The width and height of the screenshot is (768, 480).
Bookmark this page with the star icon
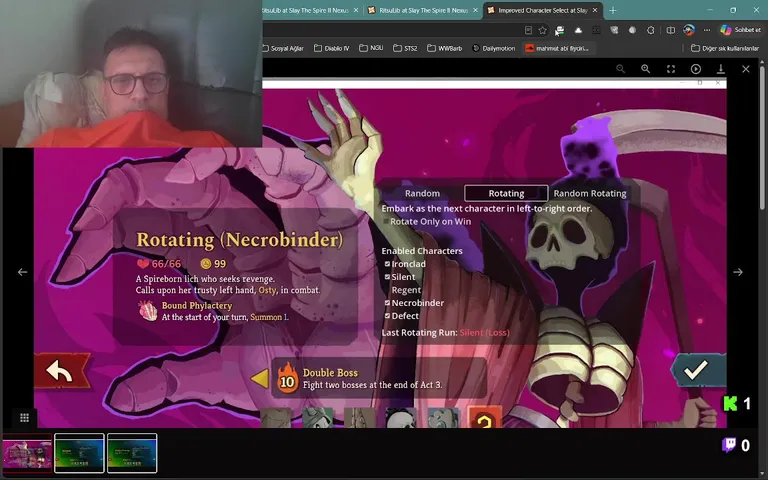coord(542,30)
